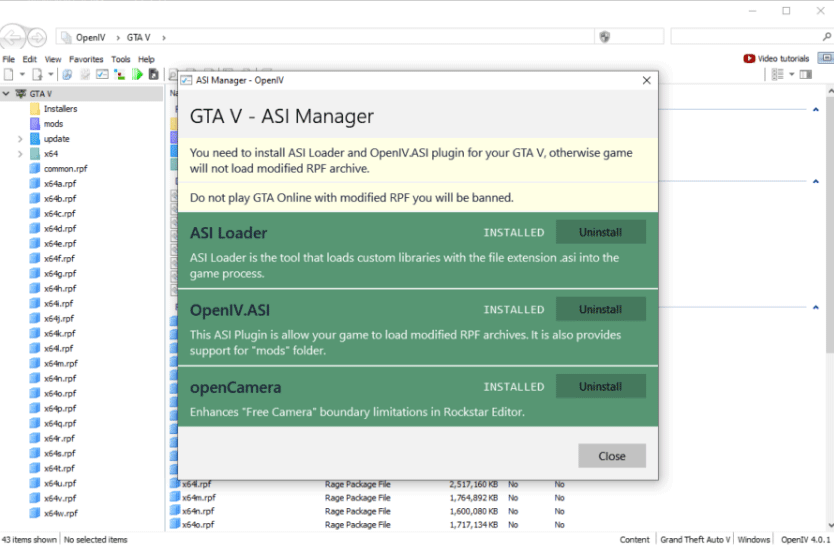Click GTA V in the address breadcrumb
834x546 pixels.
(138, 37)
